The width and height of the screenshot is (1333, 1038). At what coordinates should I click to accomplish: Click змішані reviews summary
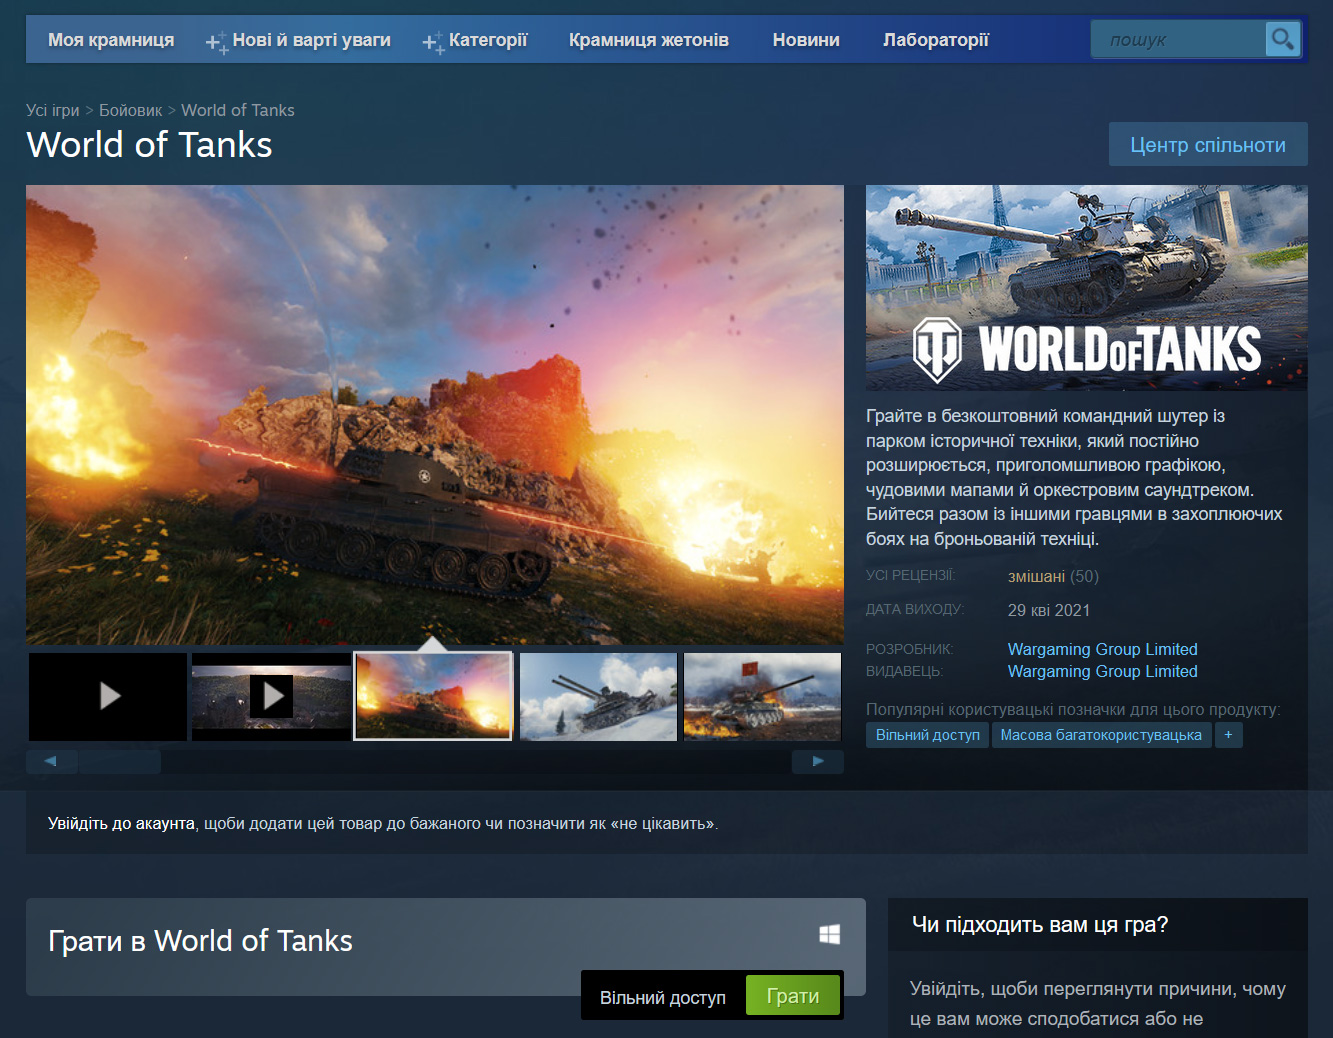1037,576
